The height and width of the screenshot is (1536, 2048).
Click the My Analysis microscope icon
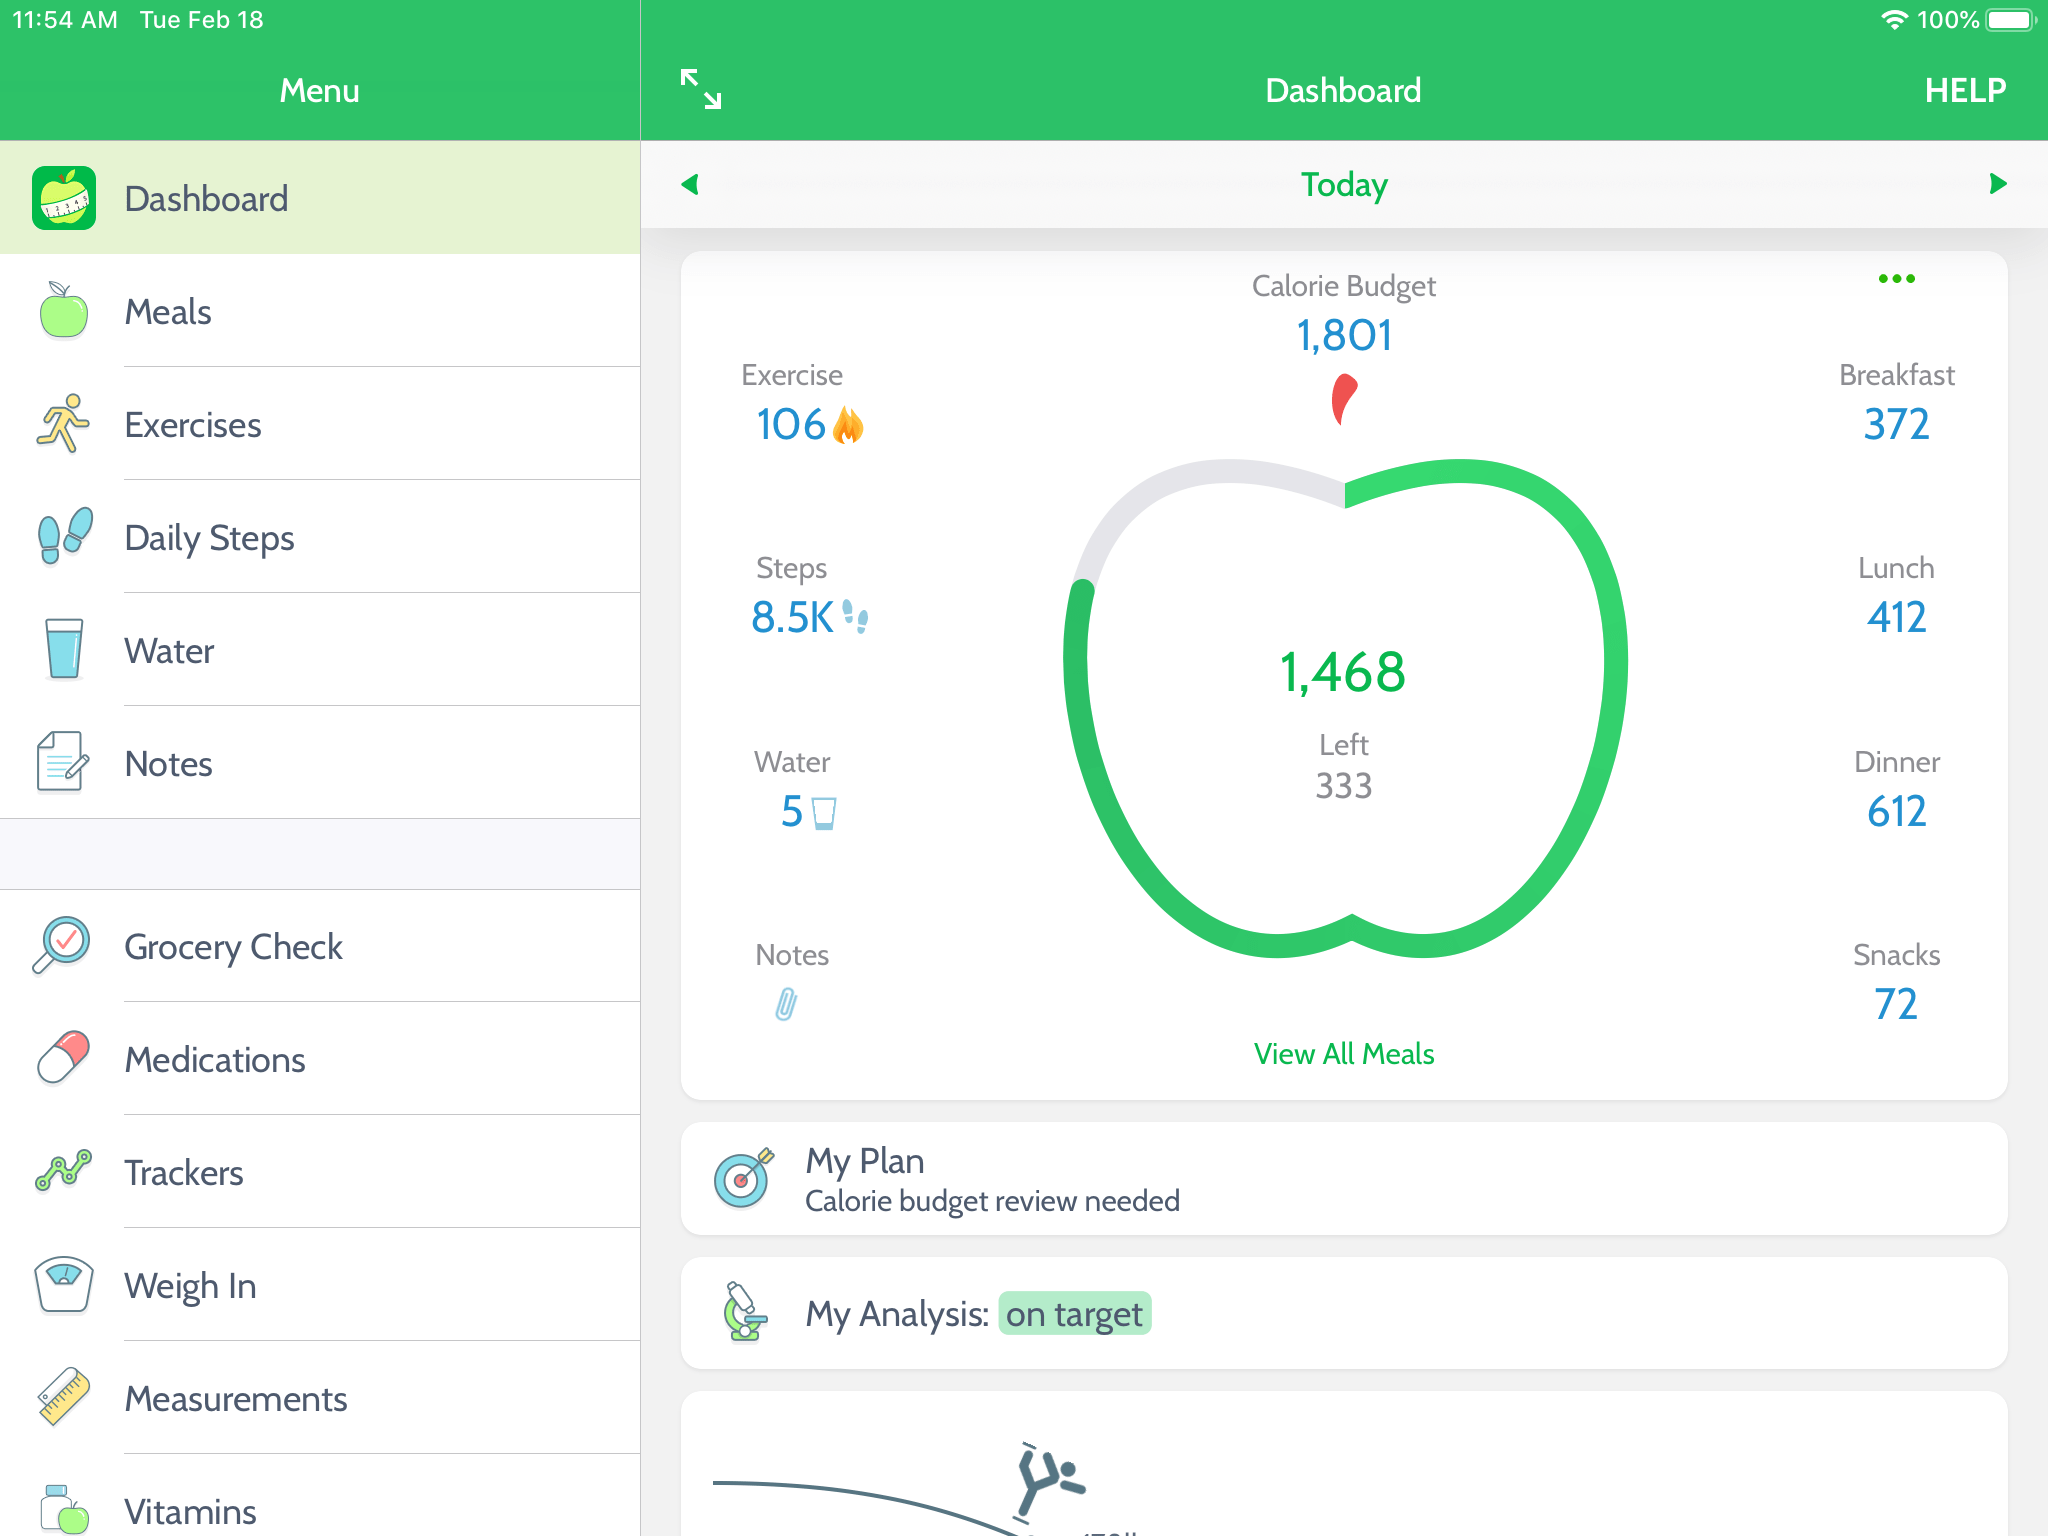pos(745,1312)
